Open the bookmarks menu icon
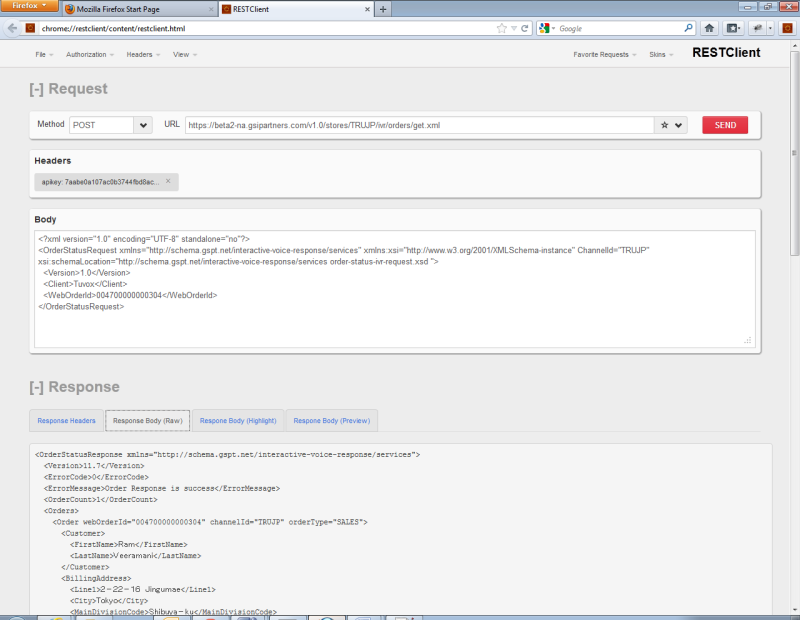 [734, 28]
